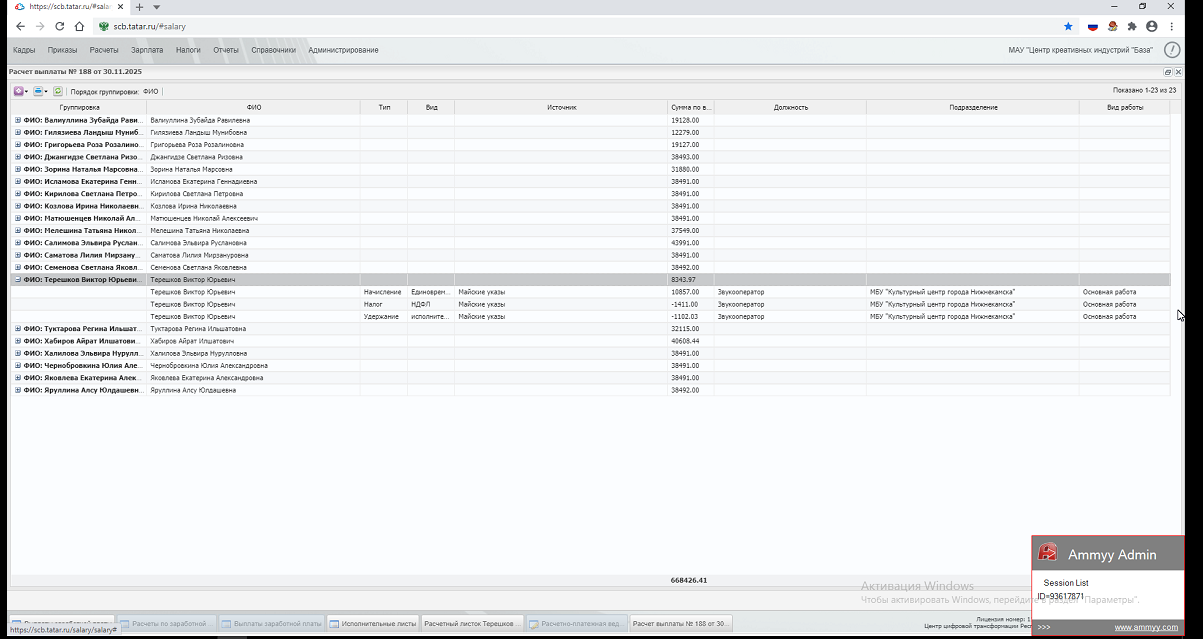Open the Администрирование menu

click(343, 50)
